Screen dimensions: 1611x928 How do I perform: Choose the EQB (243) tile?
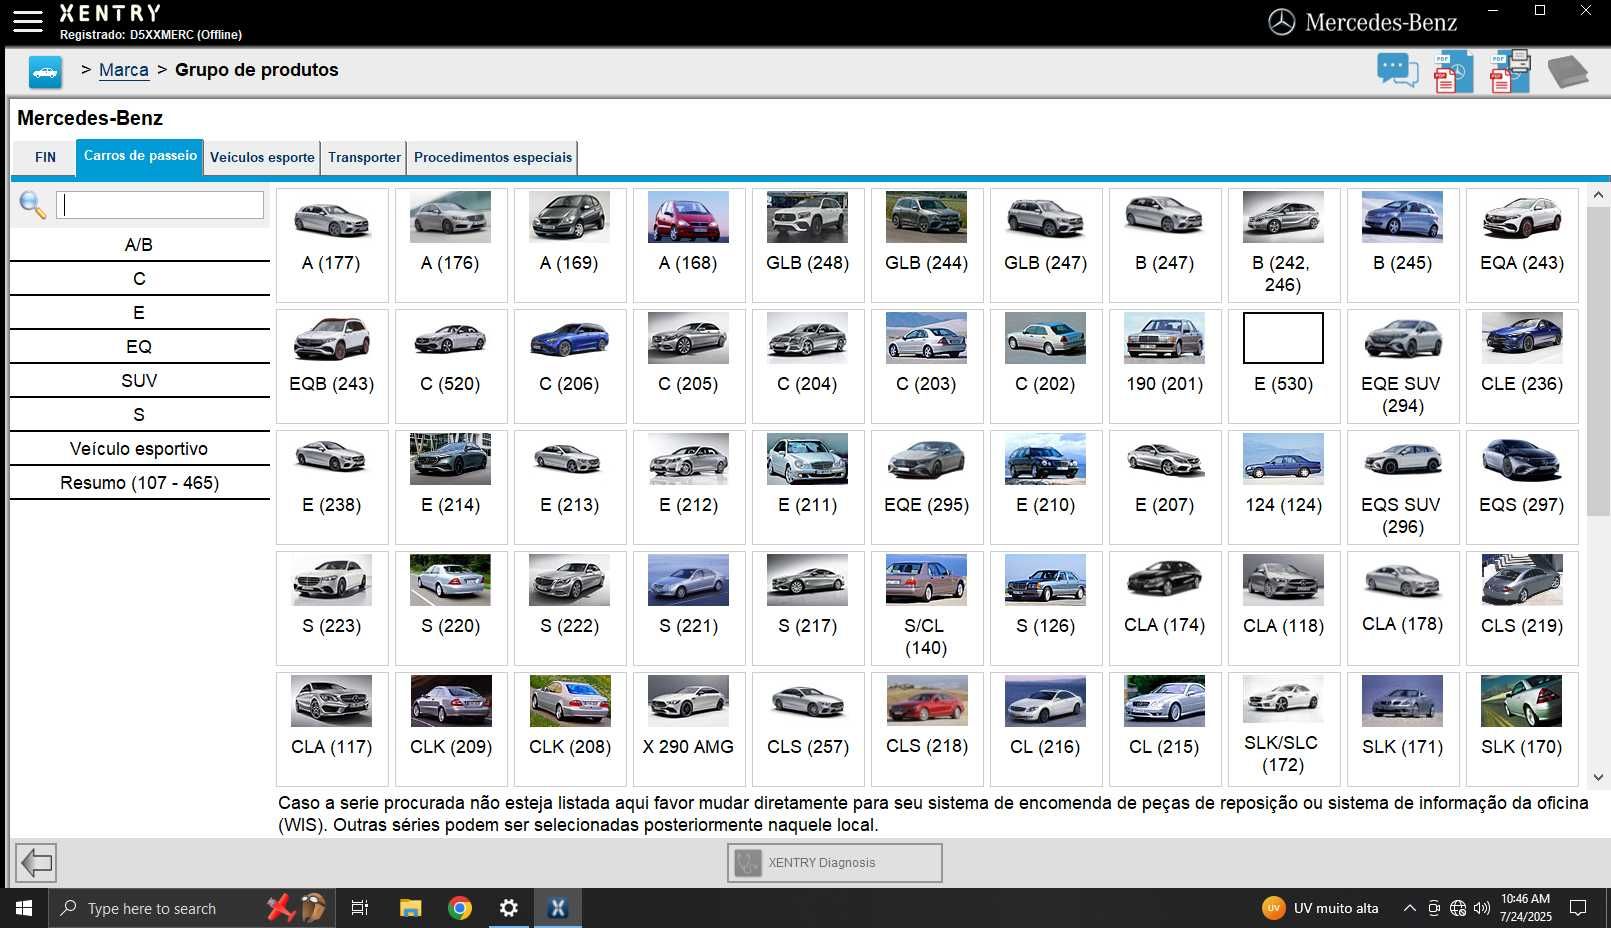point(331,366)
